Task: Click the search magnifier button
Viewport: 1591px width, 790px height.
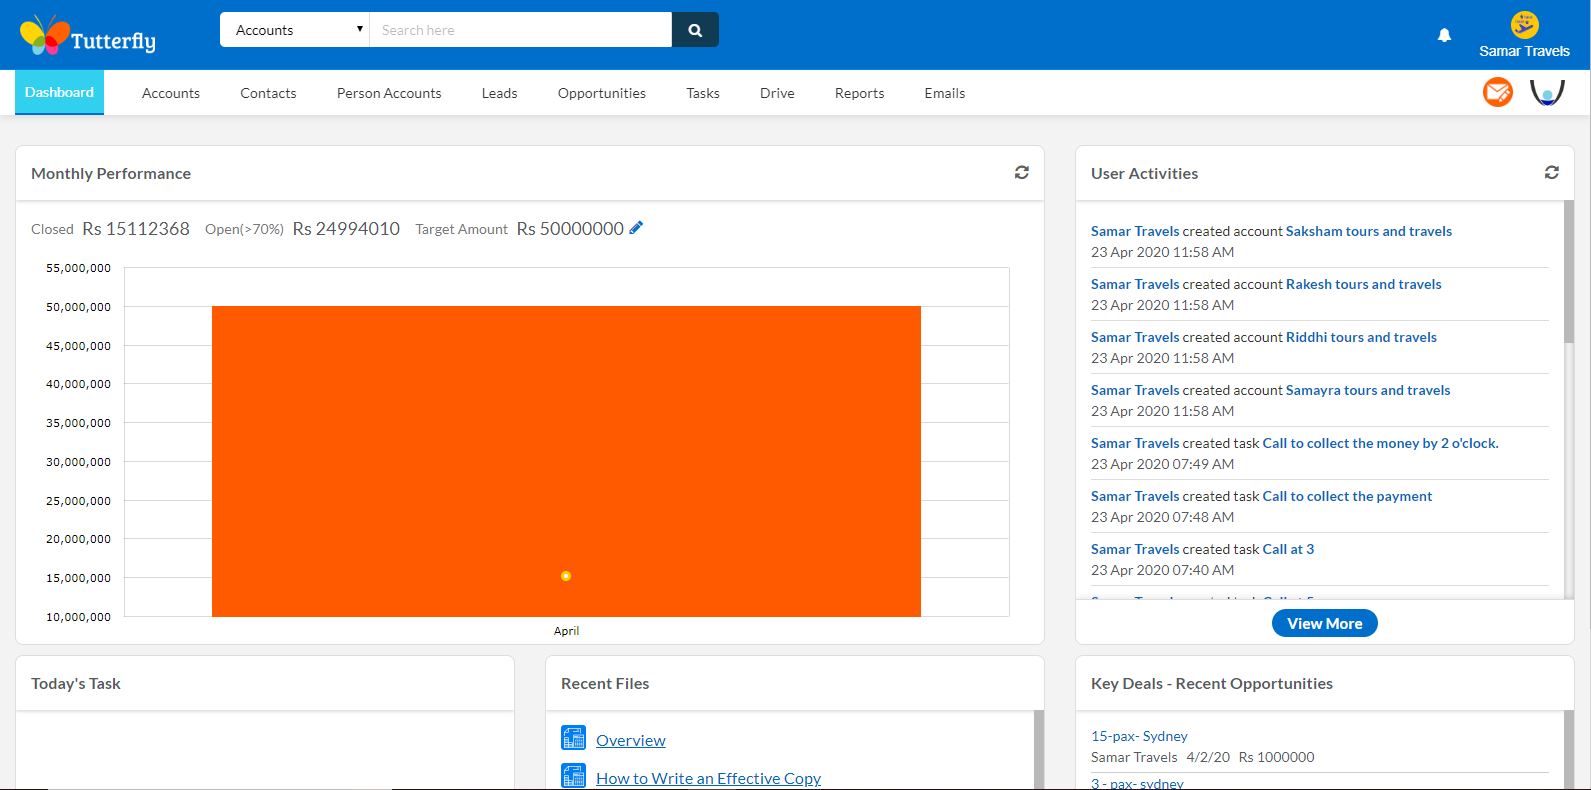Action: pos(695,30)
